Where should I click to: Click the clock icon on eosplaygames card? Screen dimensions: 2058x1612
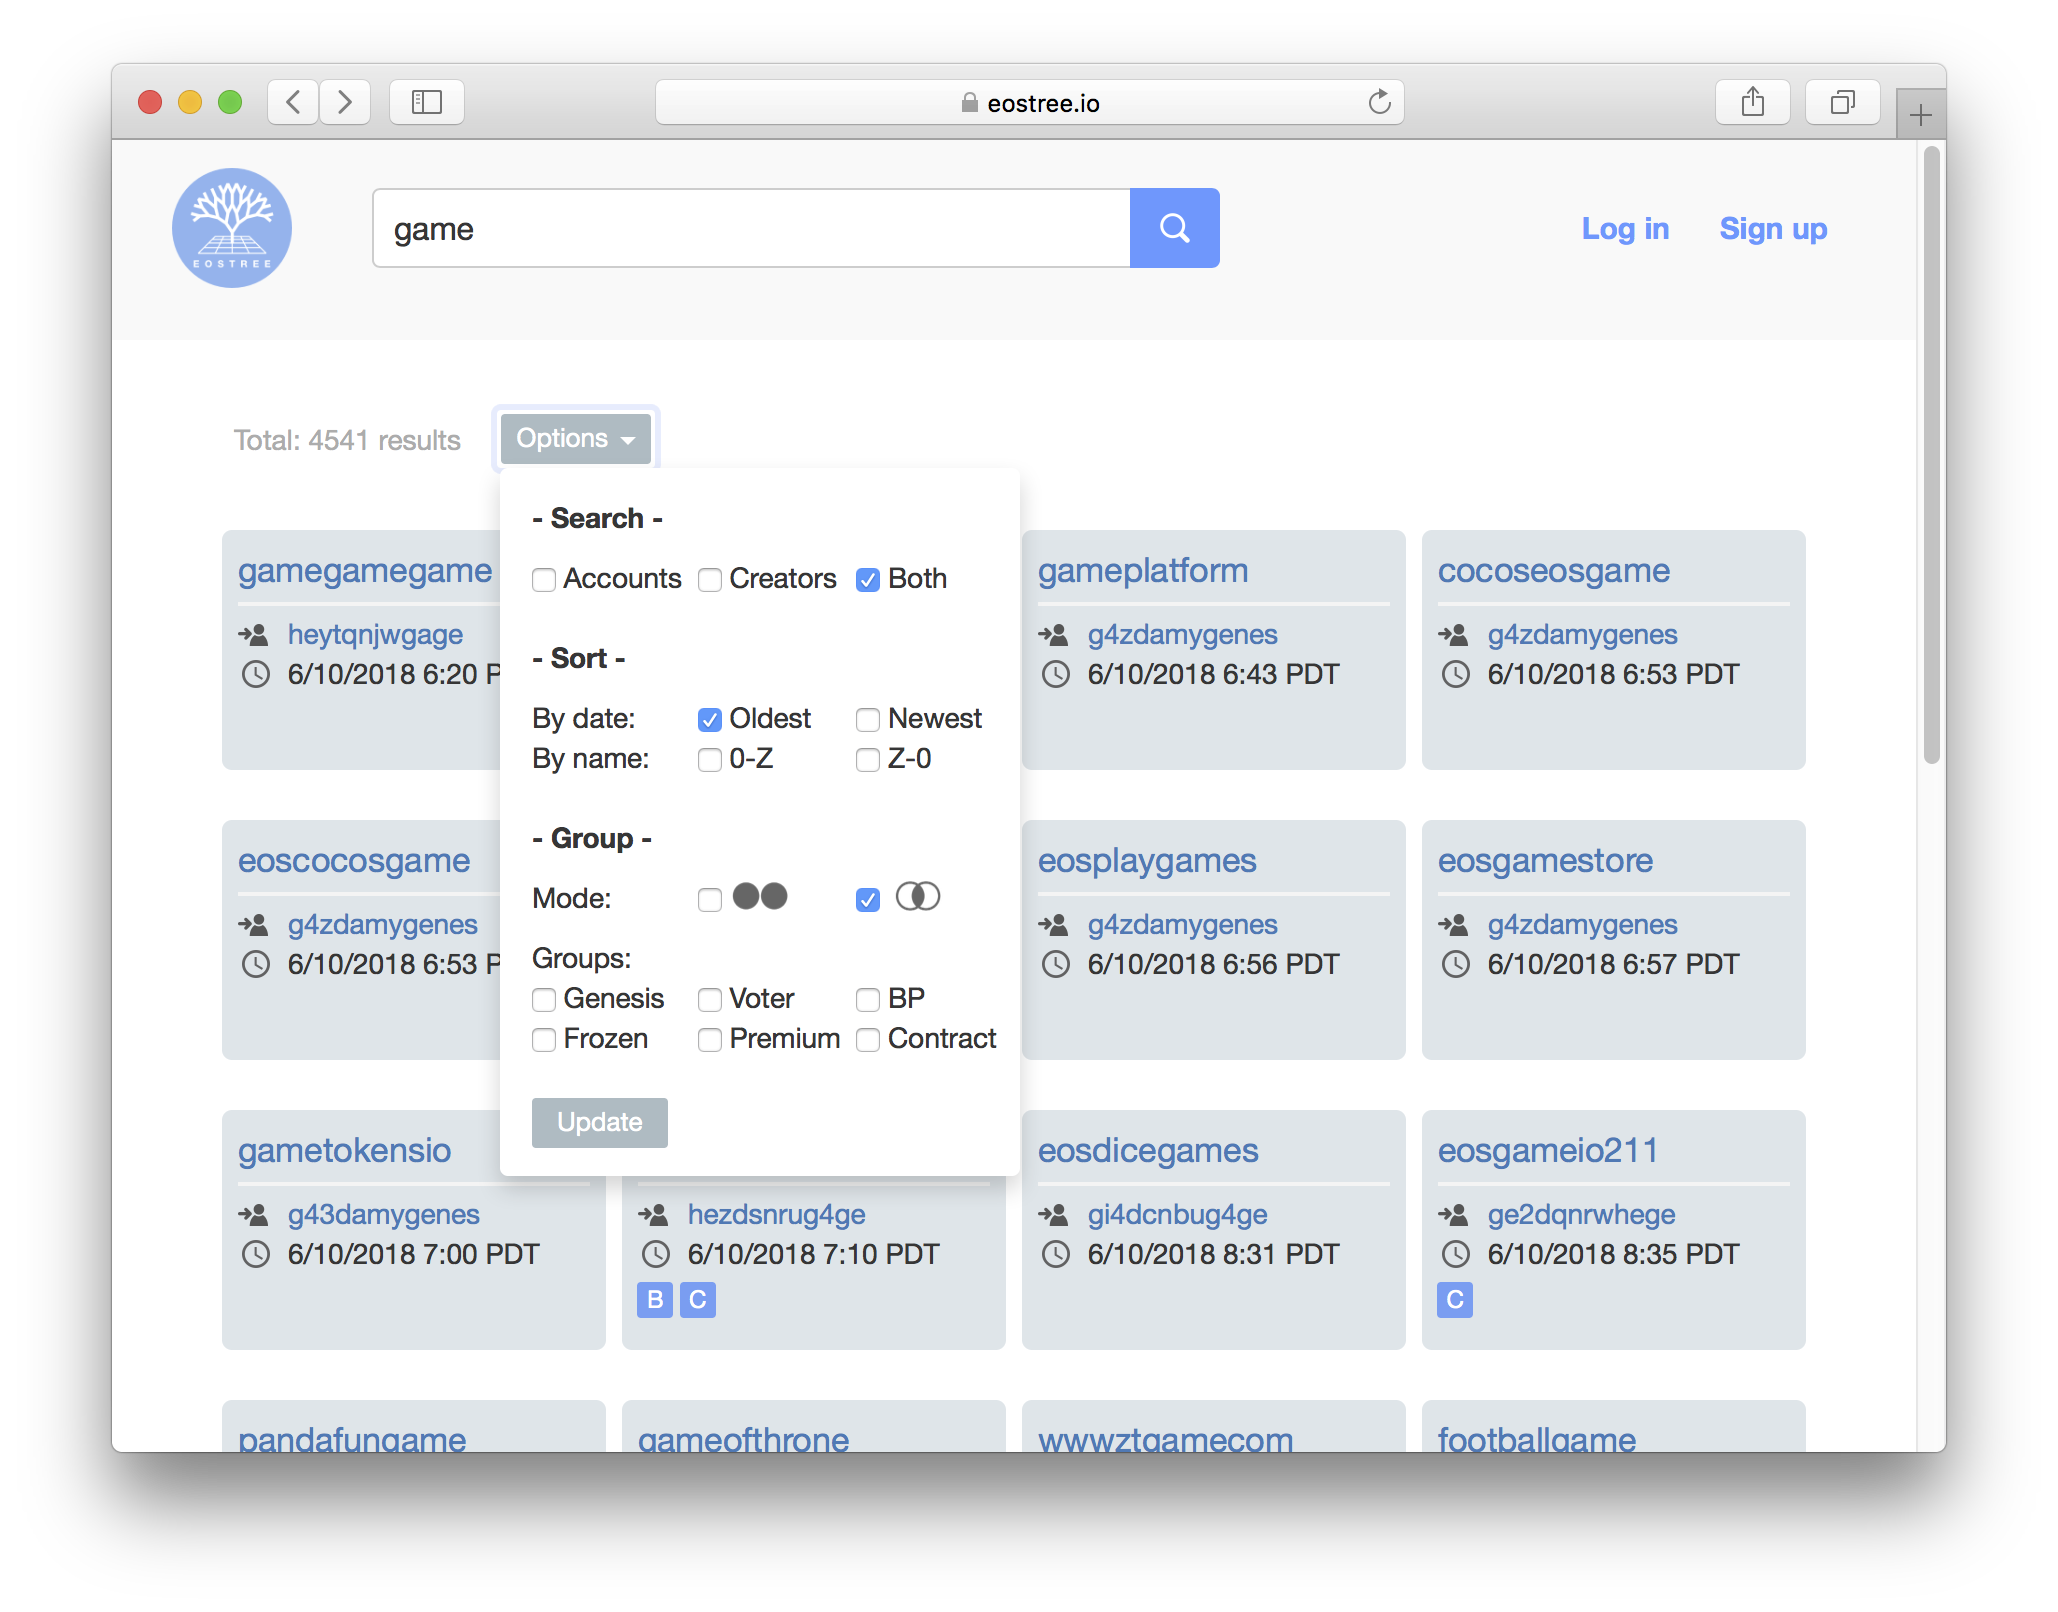1056,964
